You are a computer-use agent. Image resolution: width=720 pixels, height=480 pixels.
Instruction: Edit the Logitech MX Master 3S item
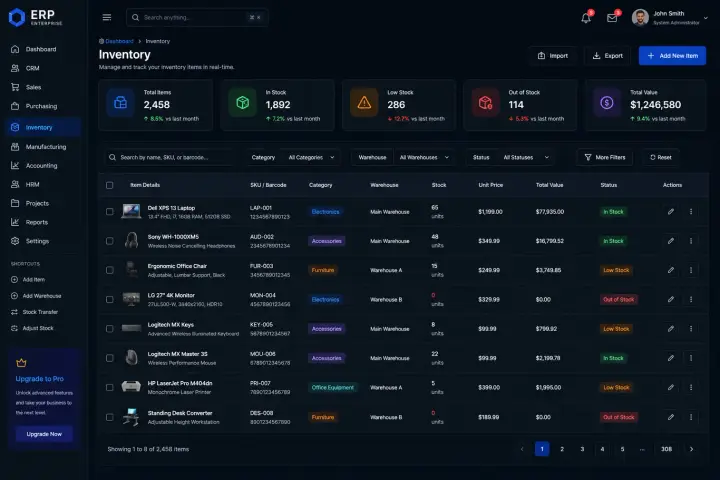tap(671, 358)
